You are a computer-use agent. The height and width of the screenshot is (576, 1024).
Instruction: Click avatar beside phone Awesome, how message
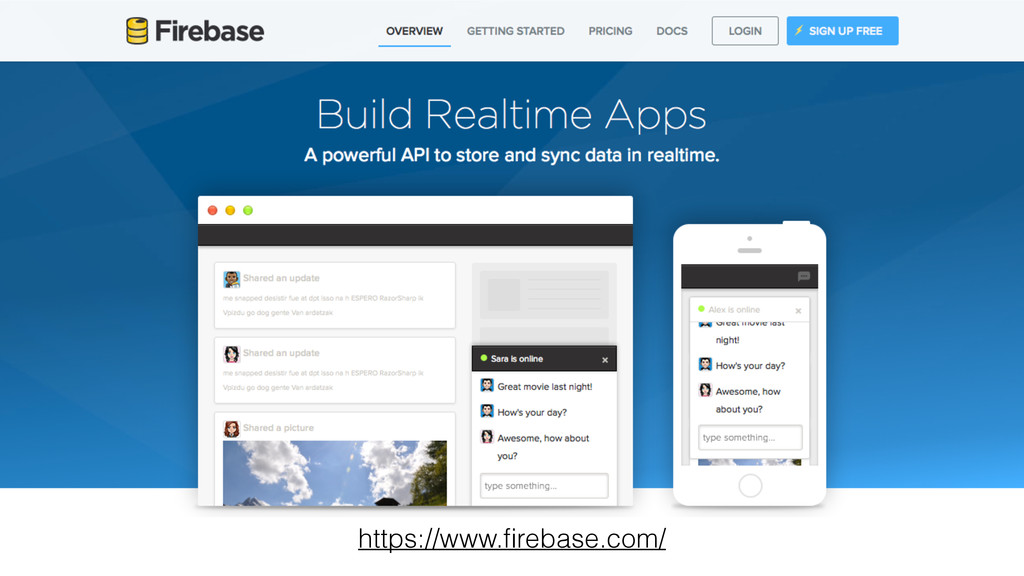click(705, 390)
